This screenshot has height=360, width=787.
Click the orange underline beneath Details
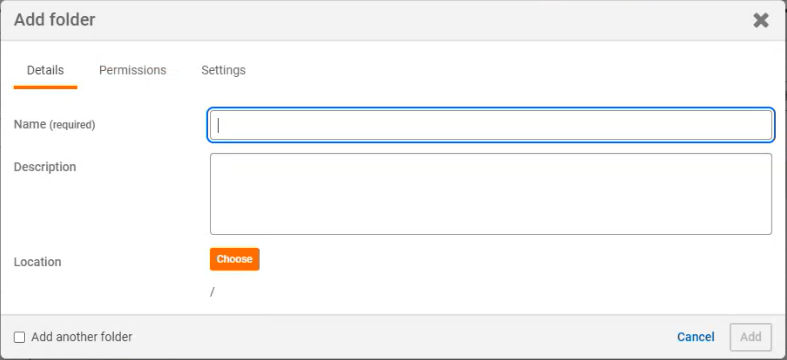point(45,87)
